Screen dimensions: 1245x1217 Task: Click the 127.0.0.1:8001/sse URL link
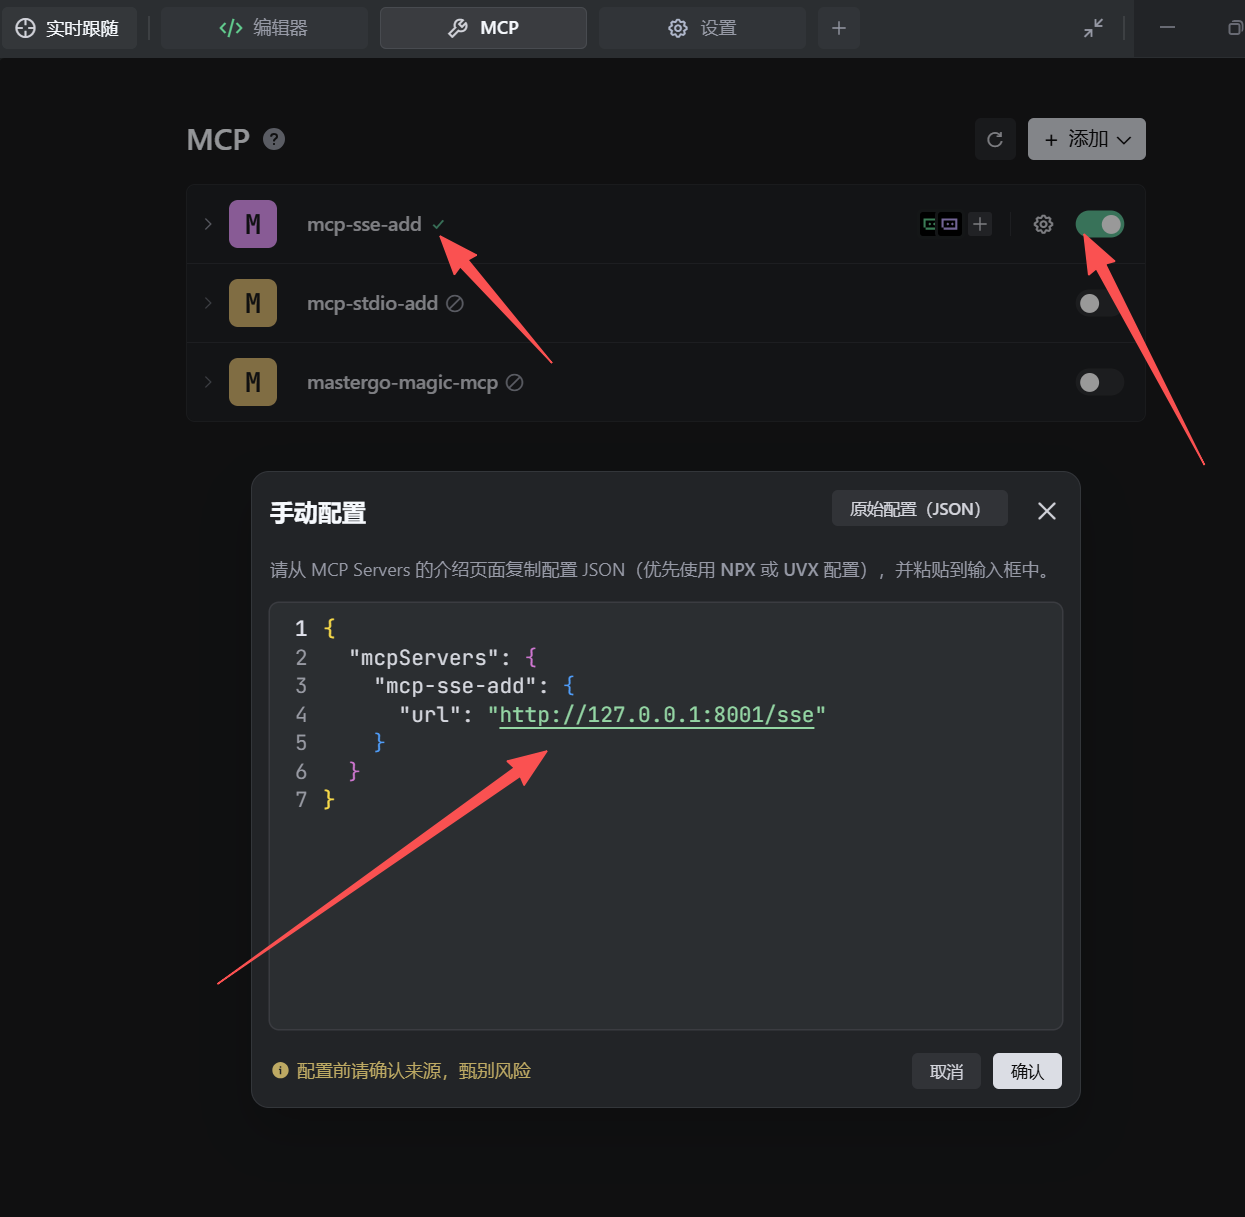(656, 714)
